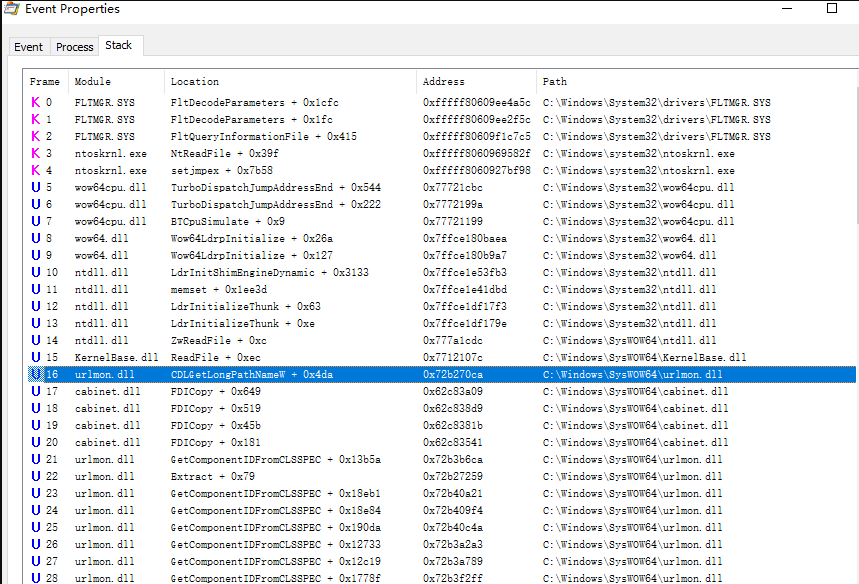Open the Process tab
Viewport: 859px width, 584px height.
[x=75, y=47]
